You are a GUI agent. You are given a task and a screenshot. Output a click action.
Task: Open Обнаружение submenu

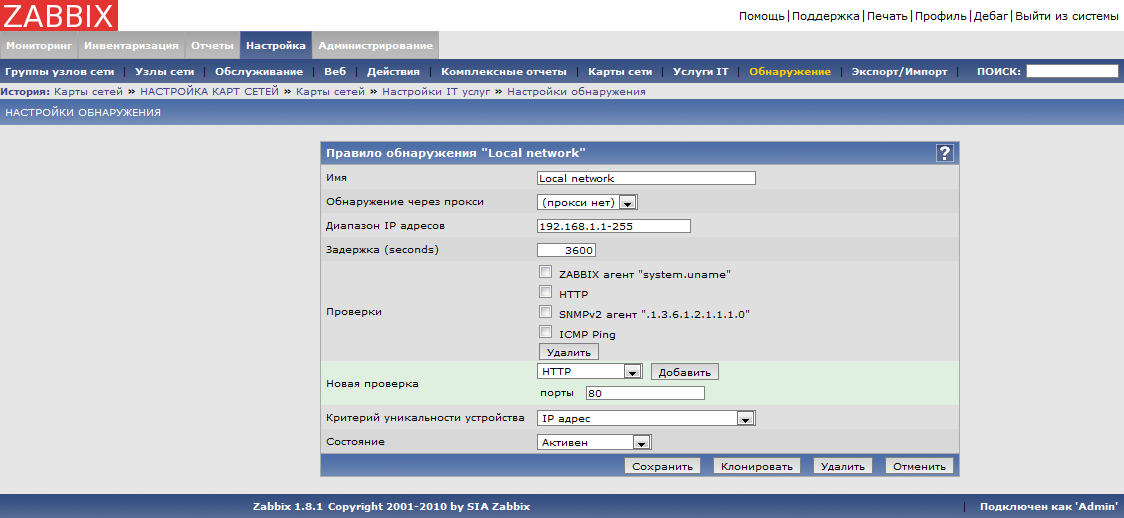click(x=790, y=72)
